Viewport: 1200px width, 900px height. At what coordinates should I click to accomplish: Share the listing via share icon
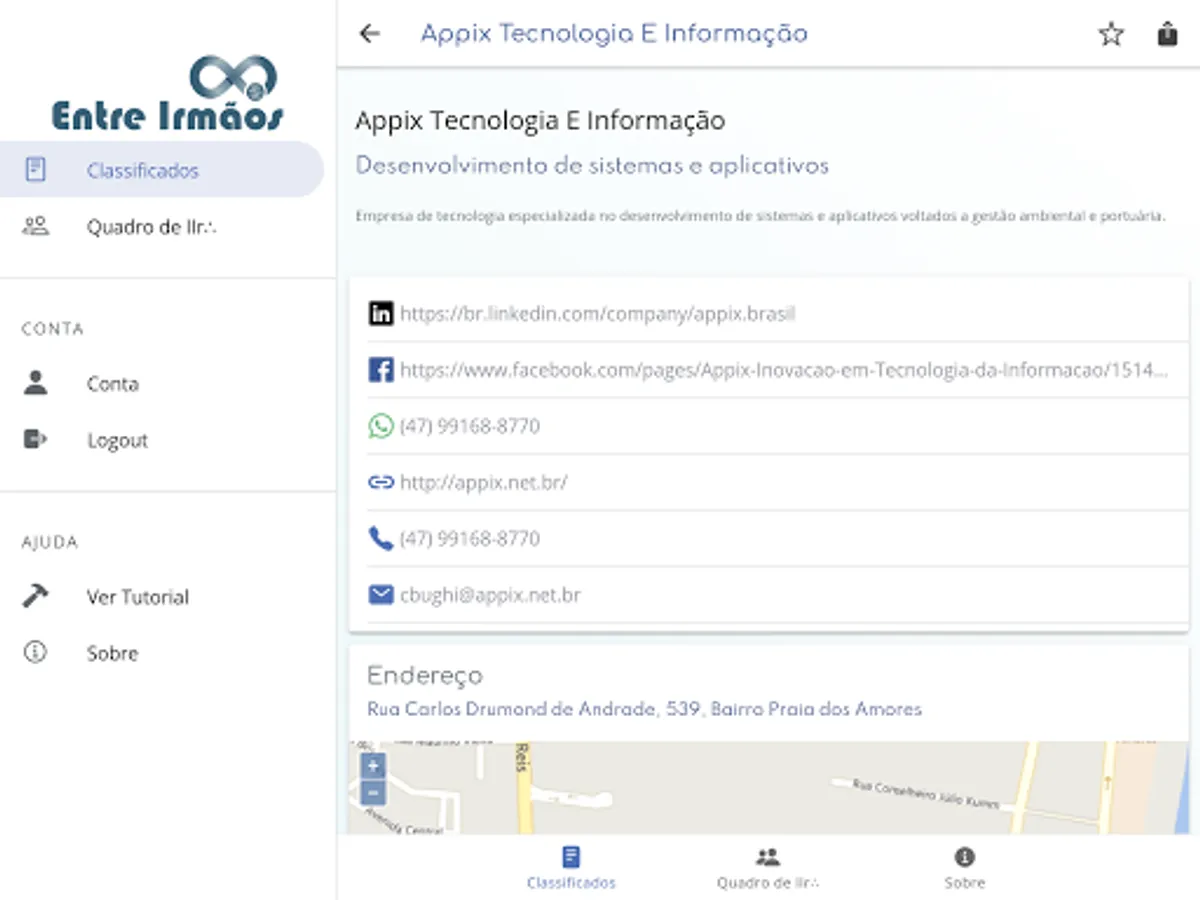point(1167,34)
